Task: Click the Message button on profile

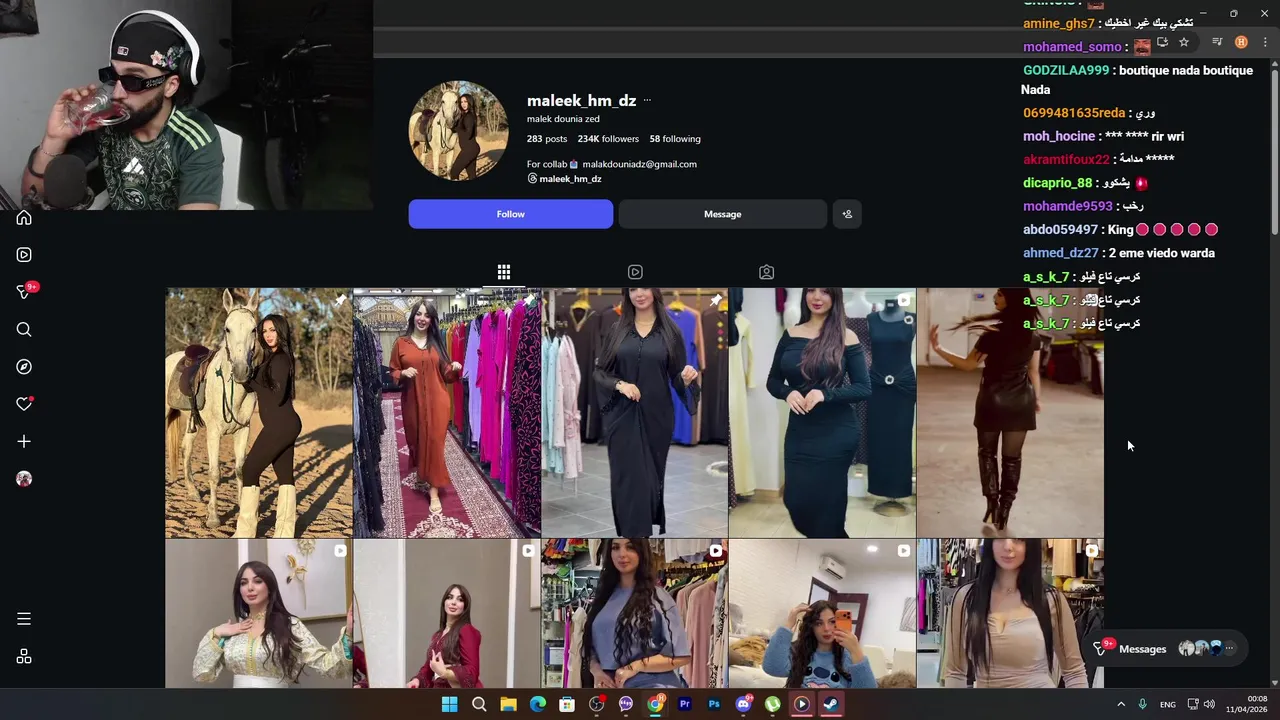Action: (722, 214)
